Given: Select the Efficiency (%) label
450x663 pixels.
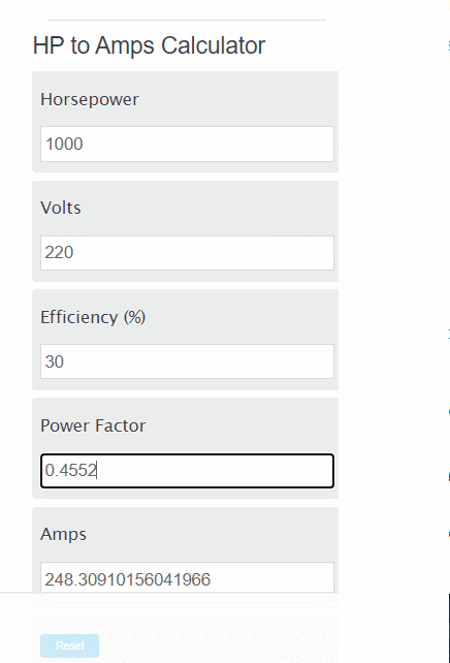Looking at the screenshot, I should click(x=93, y=317).
